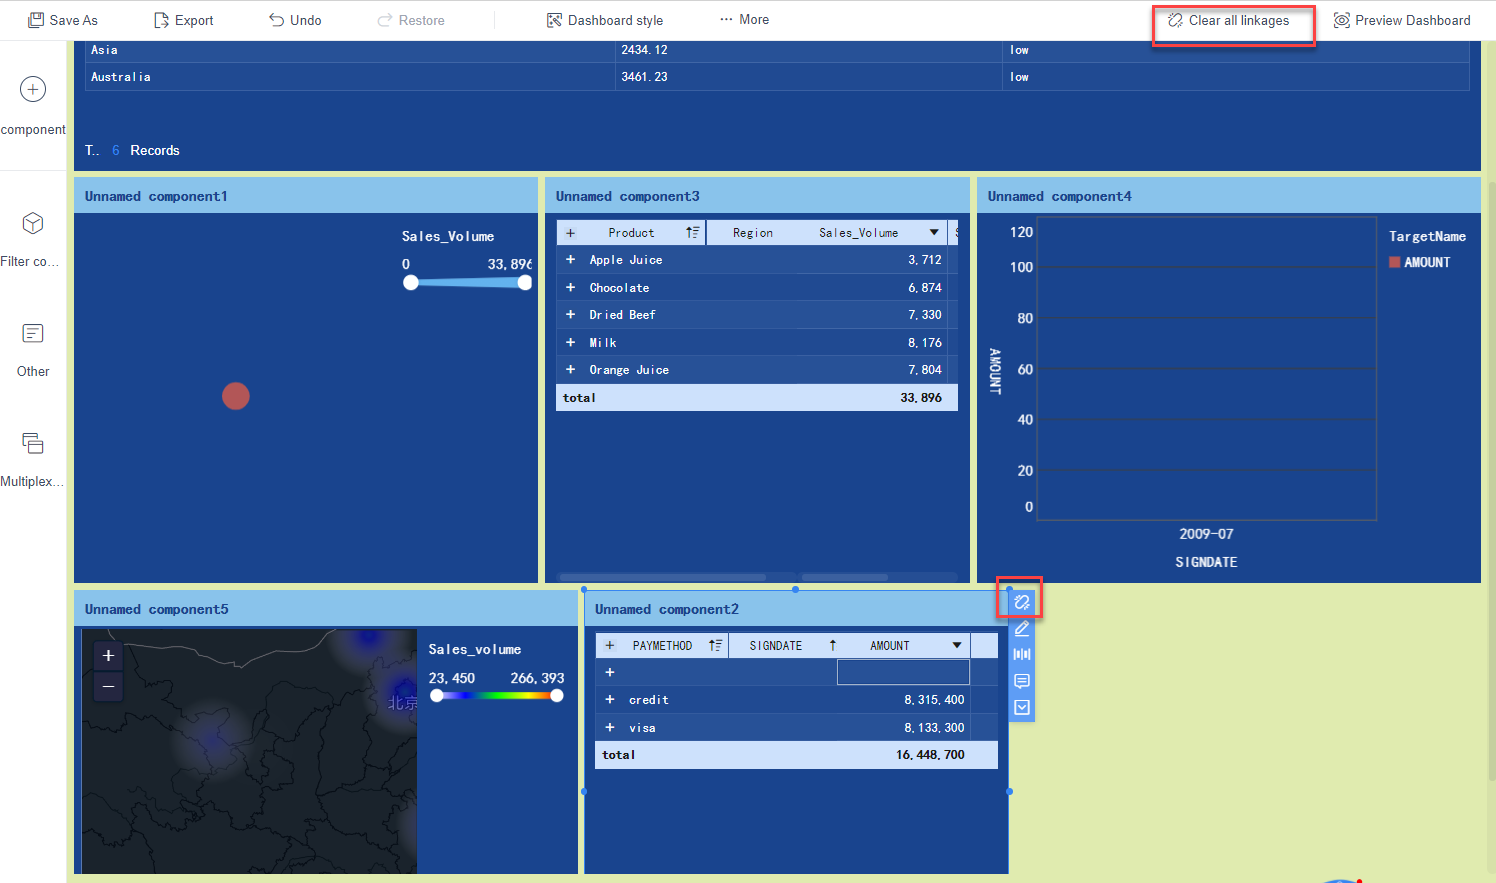This screenshot has width=1496, height=883.
Task: Click the barcode-style icon beside component2
Action: point(1021,654)
